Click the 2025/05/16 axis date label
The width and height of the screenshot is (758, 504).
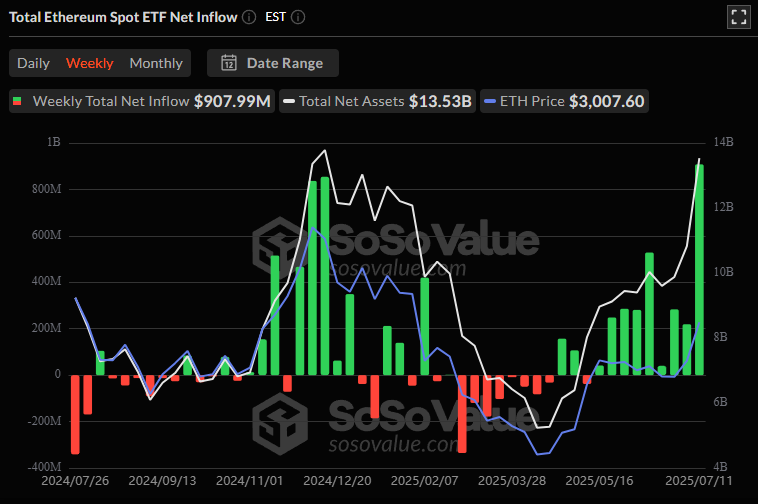click(599, 481)
